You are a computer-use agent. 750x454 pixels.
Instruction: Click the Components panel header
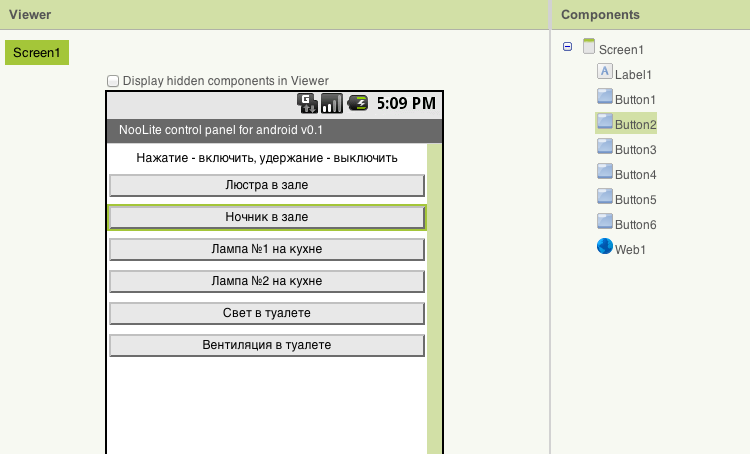pos(651,14)
